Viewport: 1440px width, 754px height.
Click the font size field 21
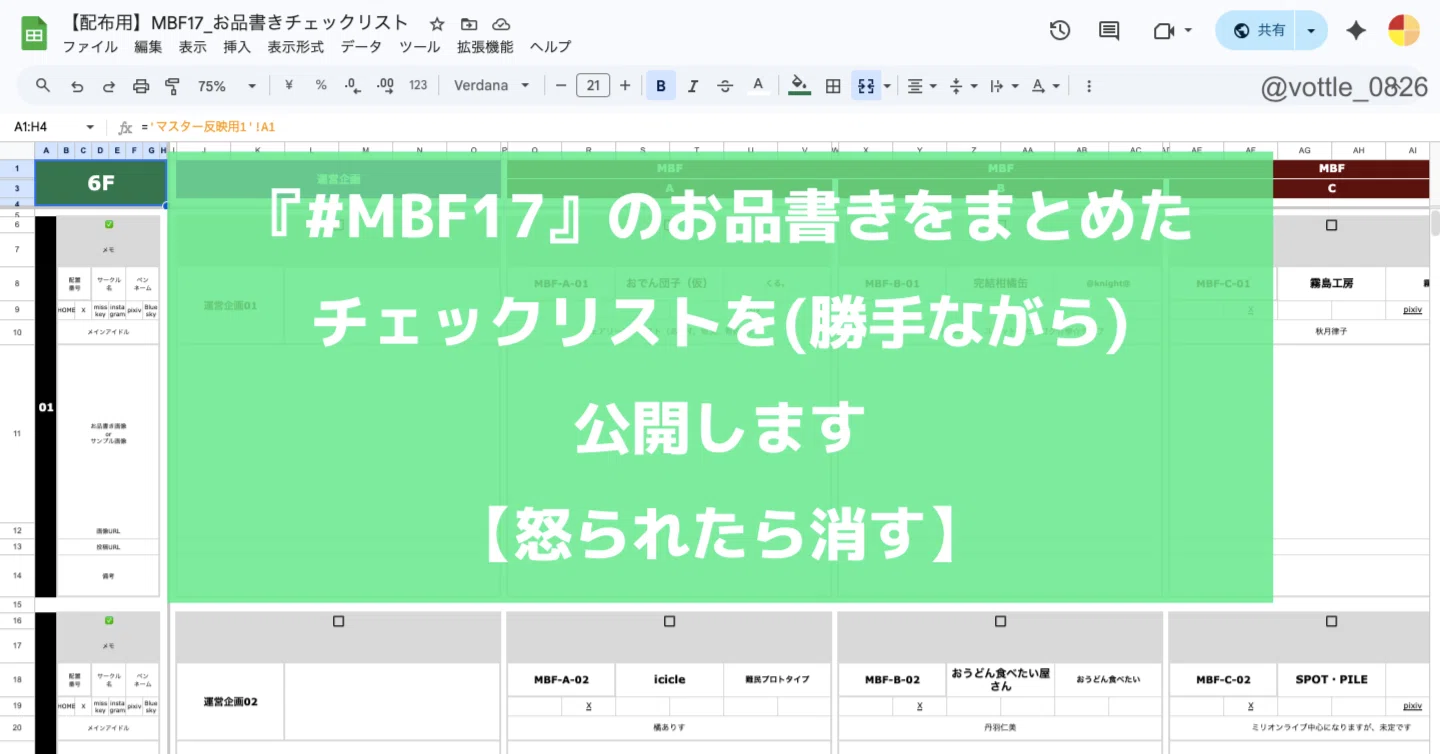click(593, 86)
